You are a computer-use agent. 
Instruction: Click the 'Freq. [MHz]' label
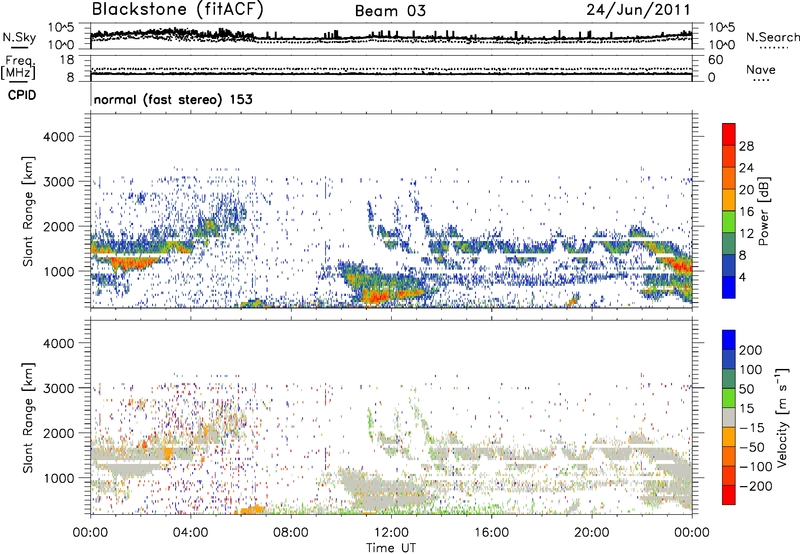pos(18,68)
